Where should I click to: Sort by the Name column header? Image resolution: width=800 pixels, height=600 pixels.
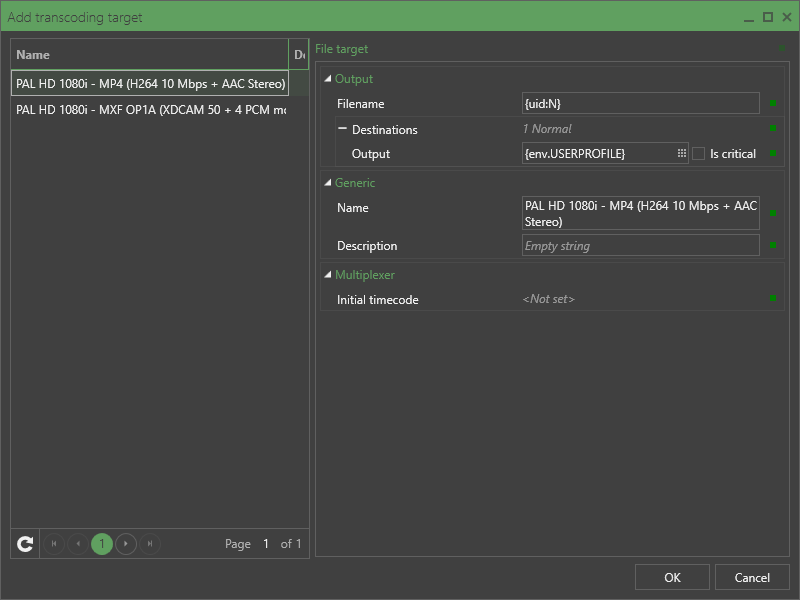(149, 55)
